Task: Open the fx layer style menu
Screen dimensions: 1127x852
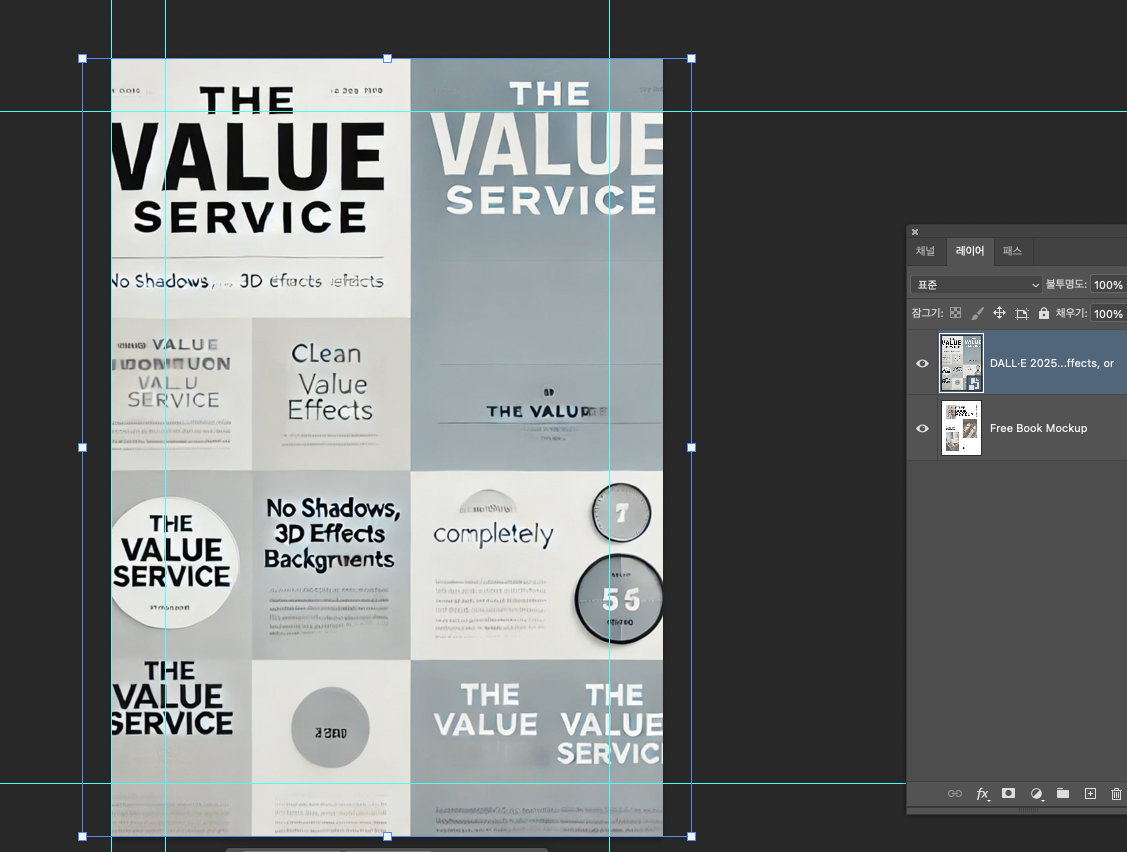Action: coord(983,794)
